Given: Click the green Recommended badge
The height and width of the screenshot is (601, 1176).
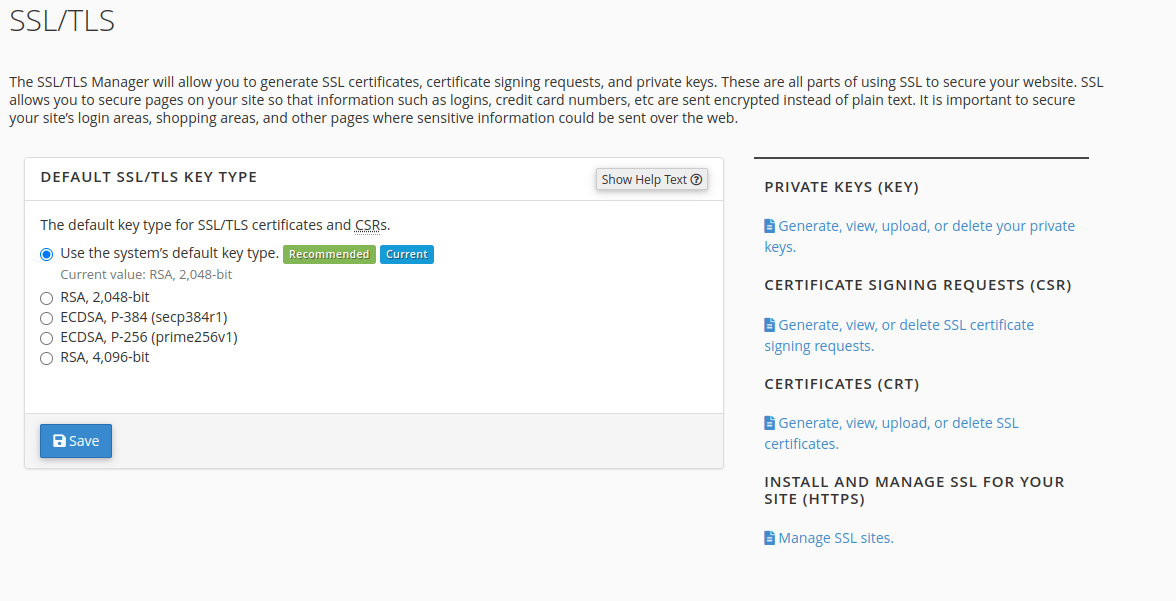Looking at the screenshot, I should 329,254.
